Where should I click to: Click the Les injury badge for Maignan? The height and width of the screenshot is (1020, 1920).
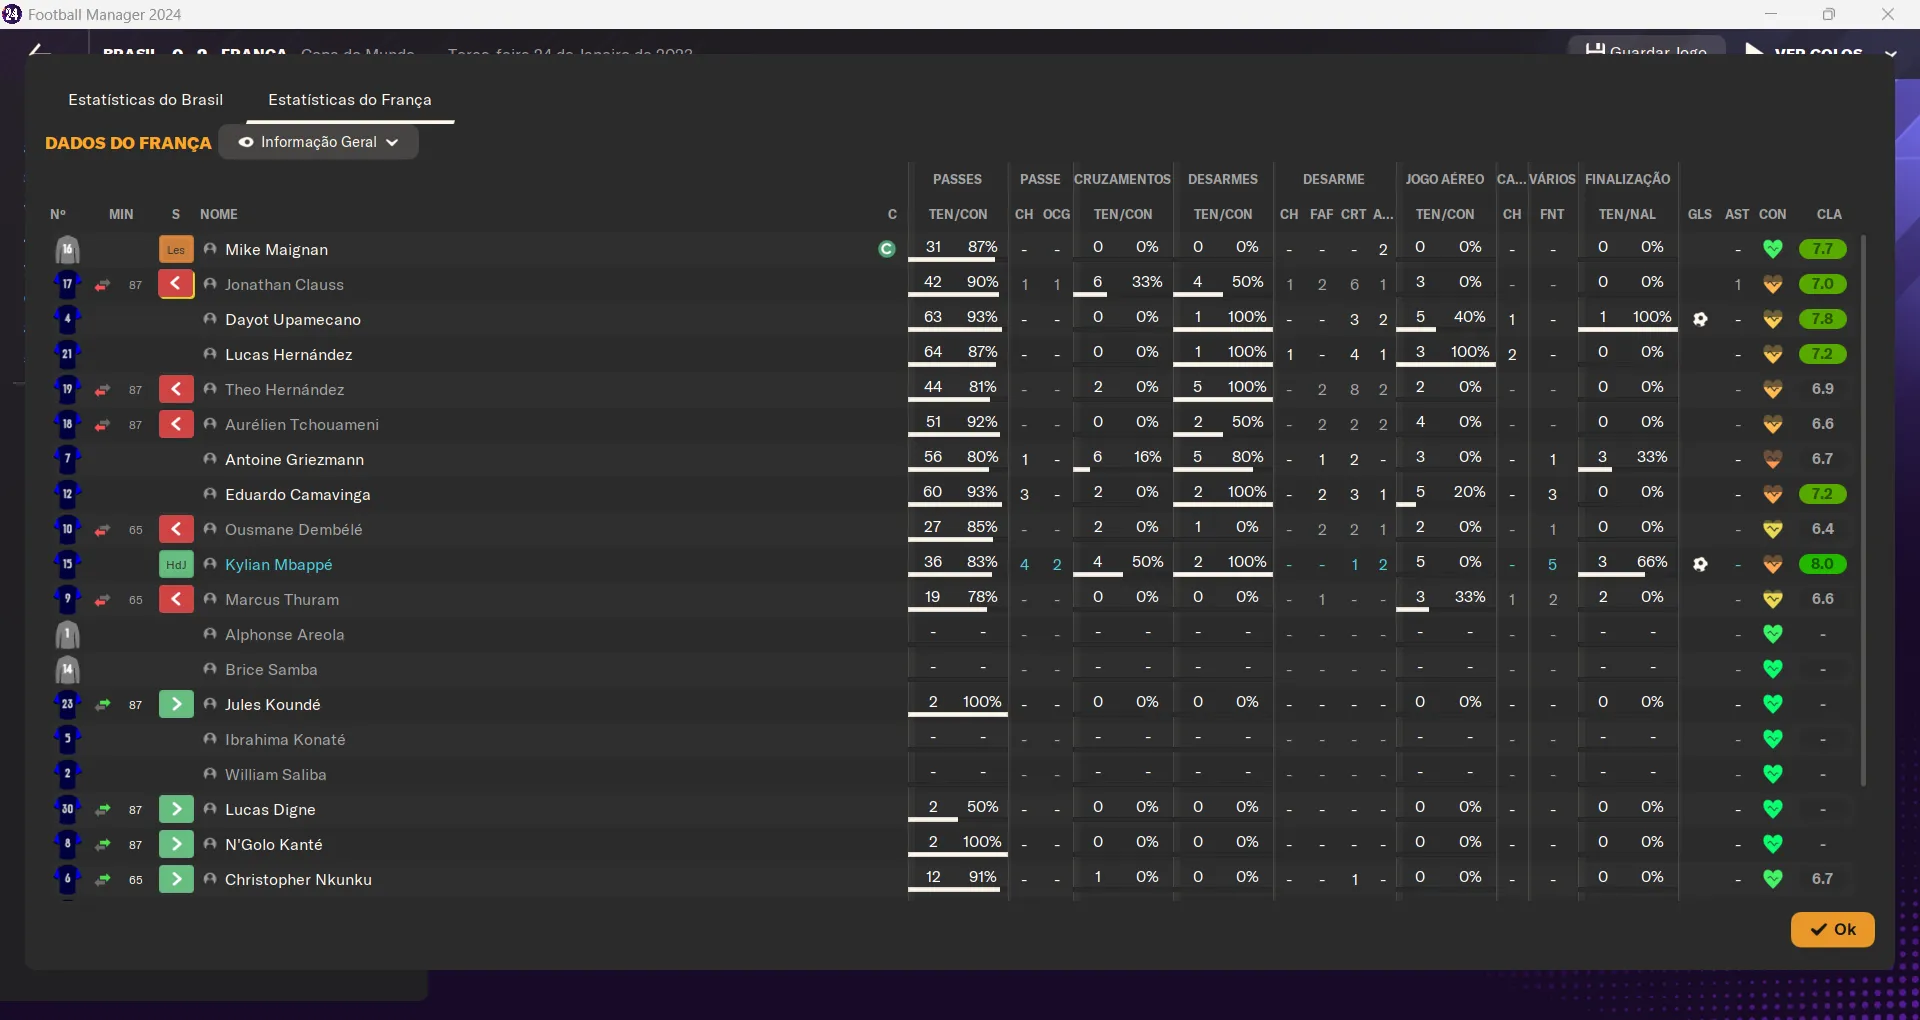176,250
